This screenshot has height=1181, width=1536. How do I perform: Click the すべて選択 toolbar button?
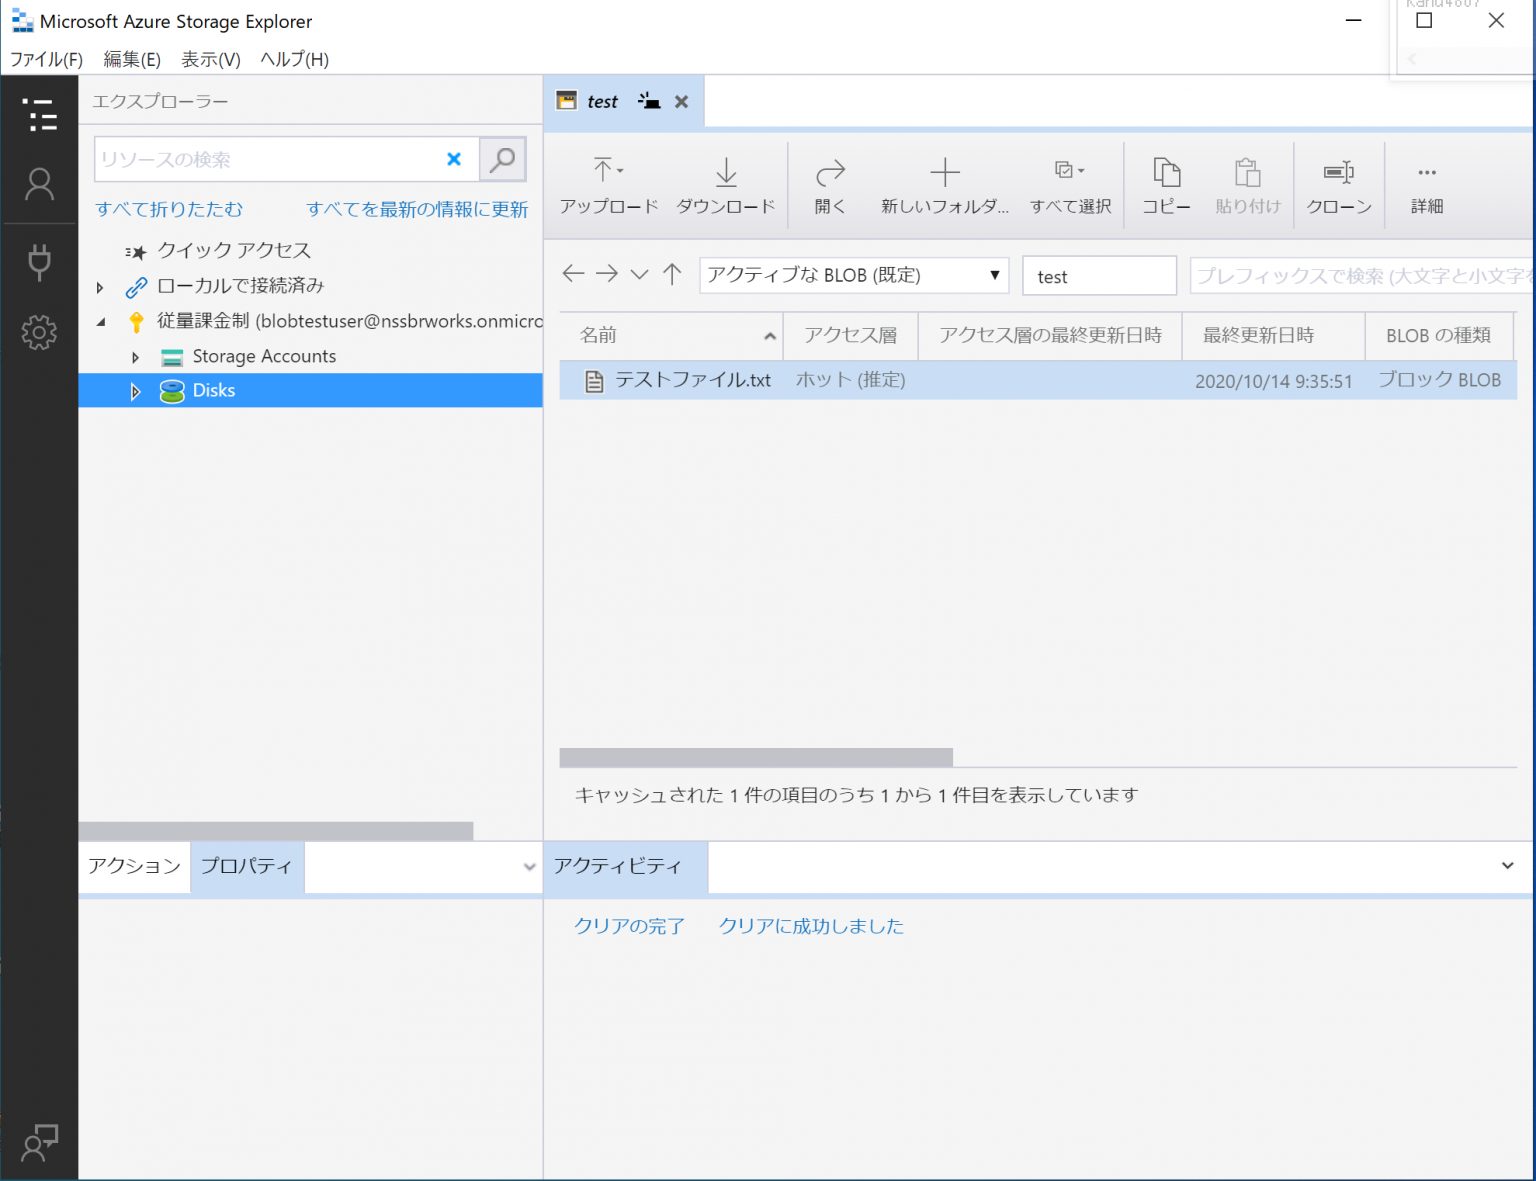point(1070,186)
